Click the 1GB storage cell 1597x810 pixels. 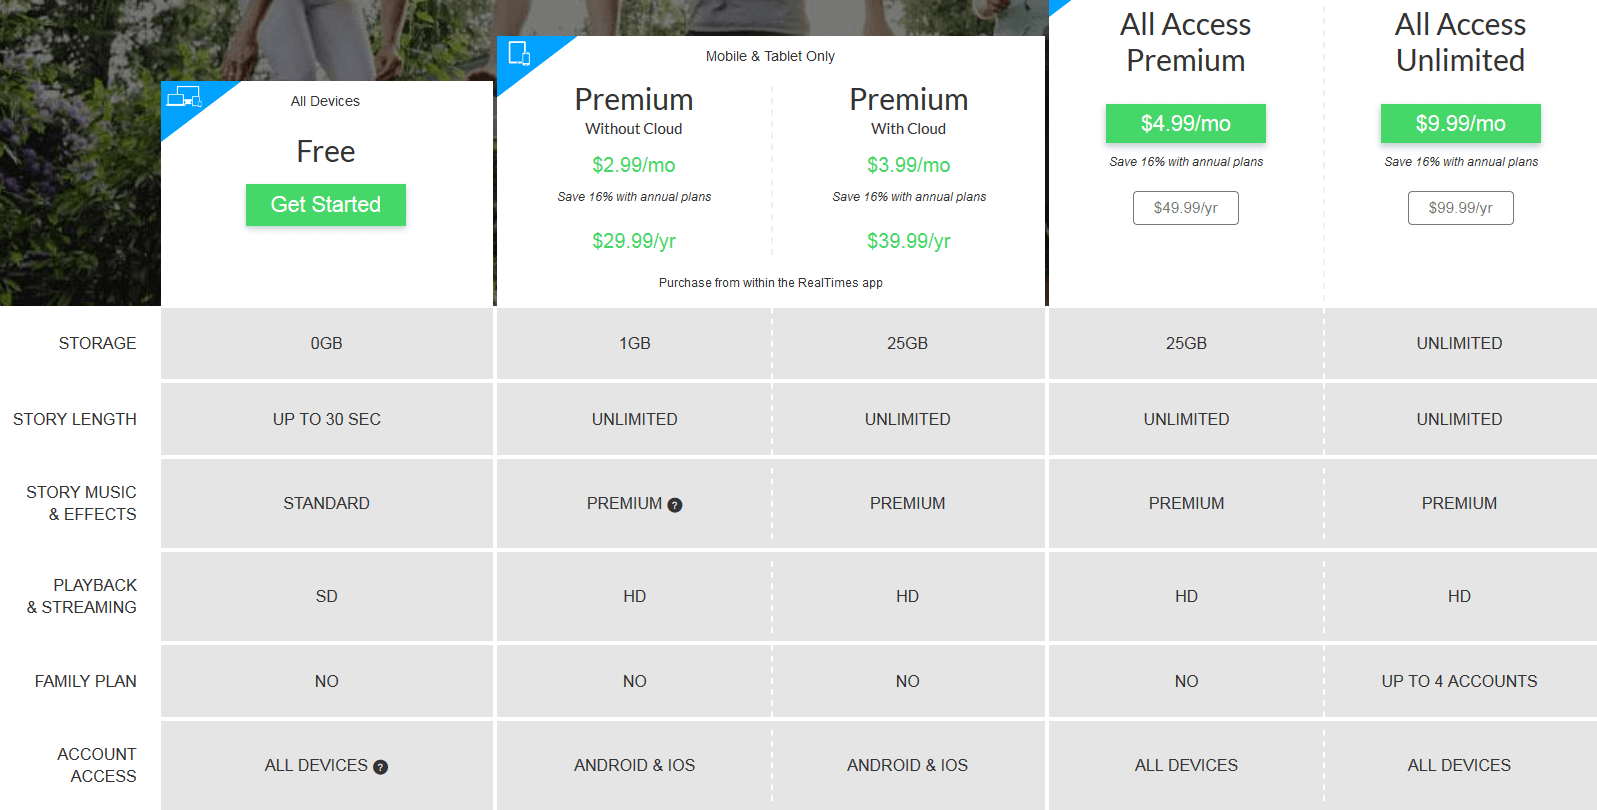[x=635, y=343]
